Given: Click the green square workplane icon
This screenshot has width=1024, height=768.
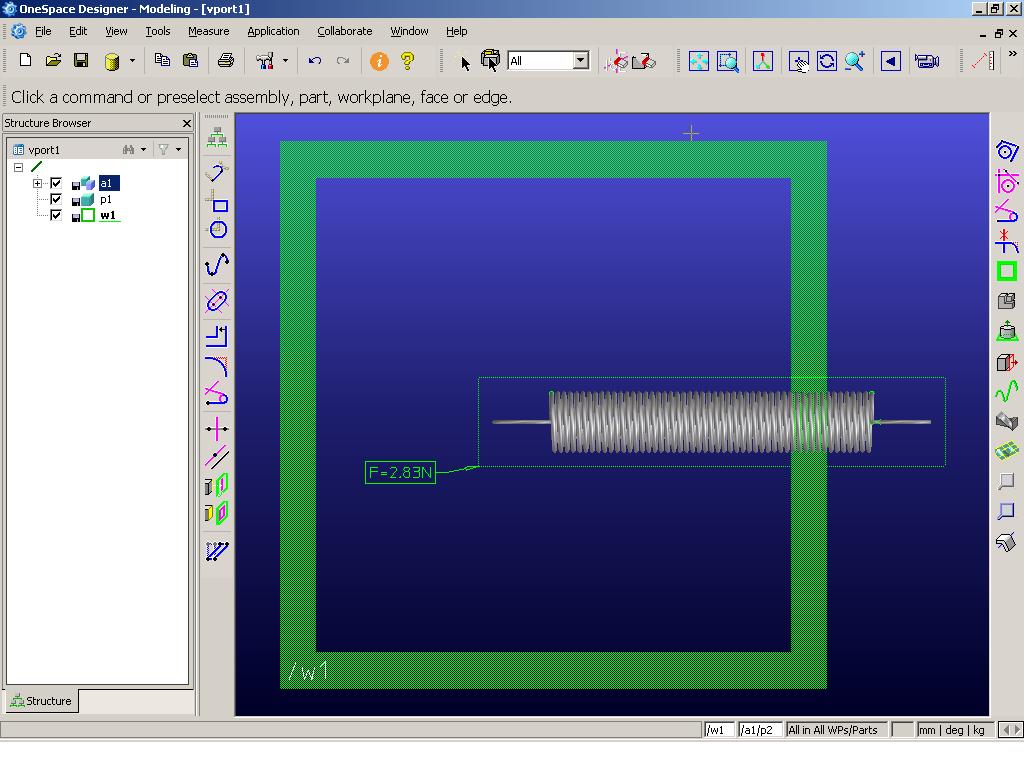Looking at the screenshot, I should pos(1007,271).
